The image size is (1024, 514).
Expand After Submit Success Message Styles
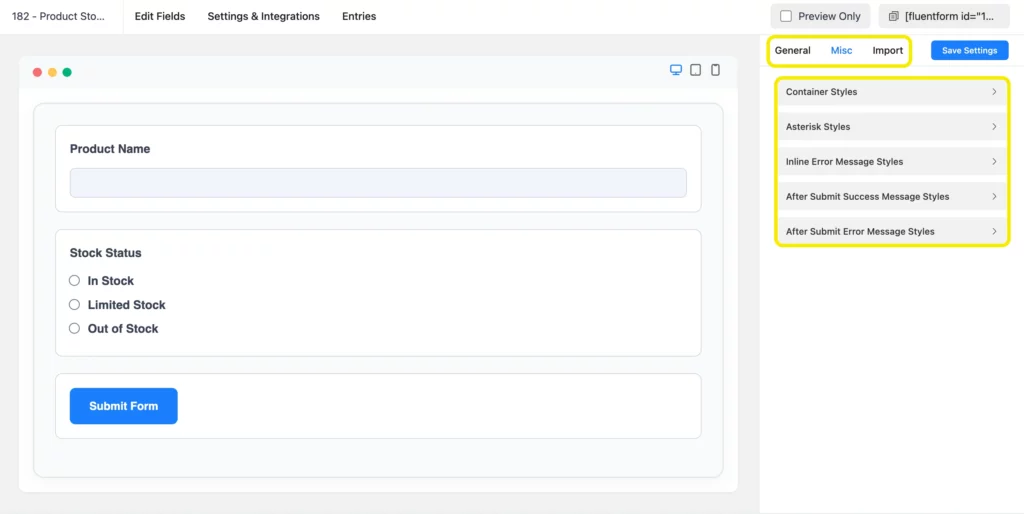point(891,197)
